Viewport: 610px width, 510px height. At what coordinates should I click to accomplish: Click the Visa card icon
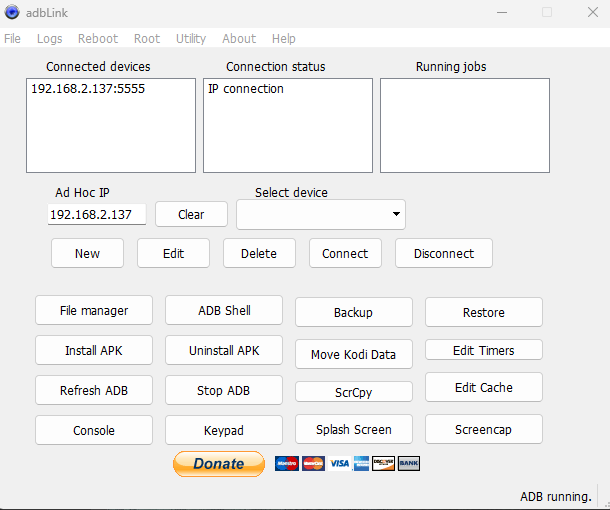pos(340,464)
